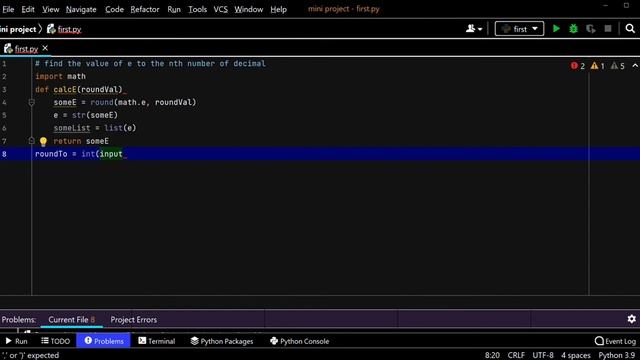Click the 8:20 cursor position indicator
Image resolution: width=640 pixels, height=360 pixels.
tap(492, 355)
